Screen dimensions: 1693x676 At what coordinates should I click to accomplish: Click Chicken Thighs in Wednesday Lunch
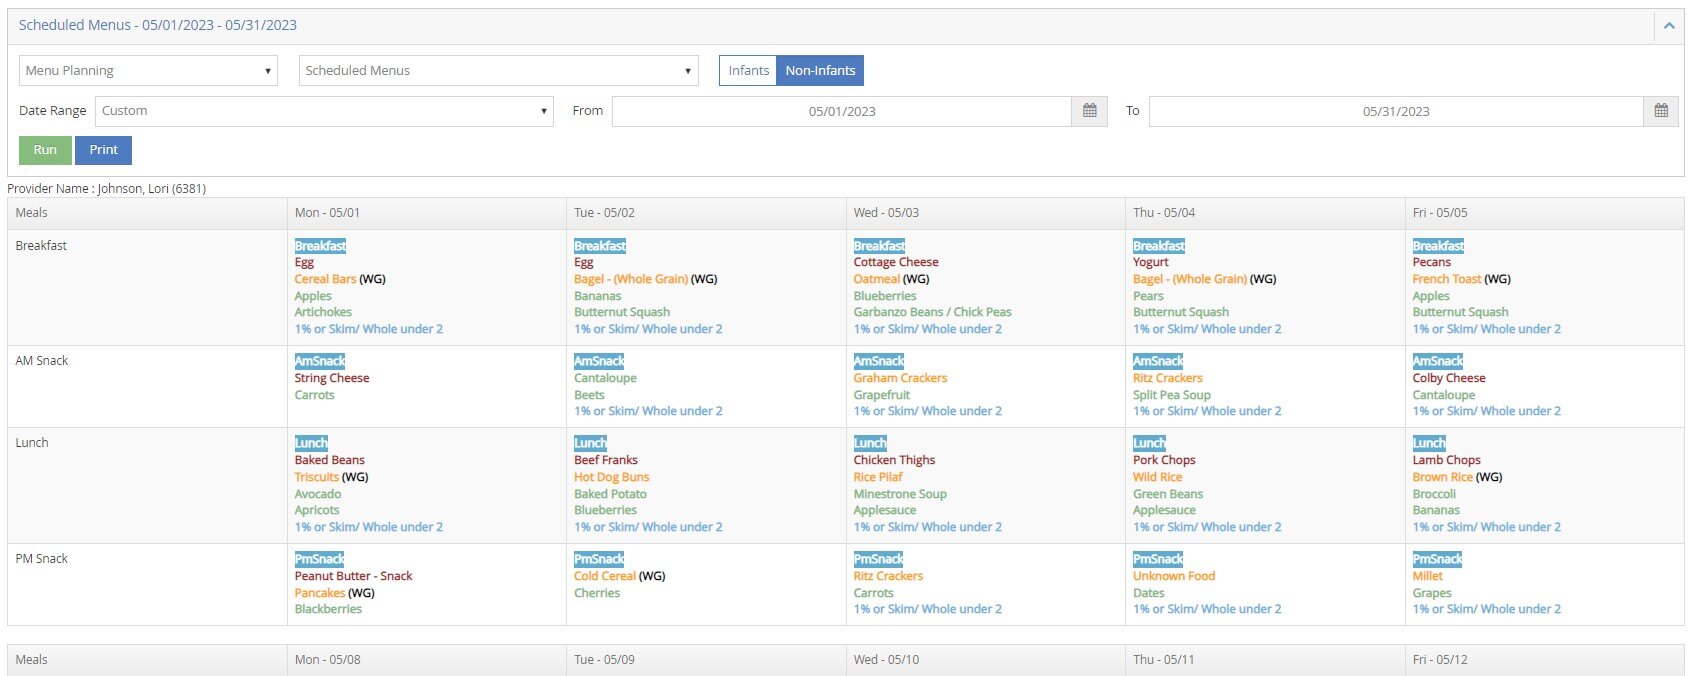[894, 460]
